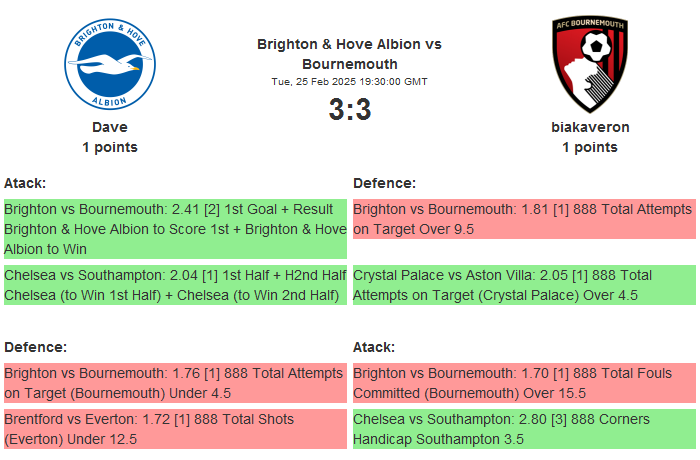Open the Brighton & Hove Albion vs Bournemouth title
The image size is (700, 460).
tap(349, 54)
